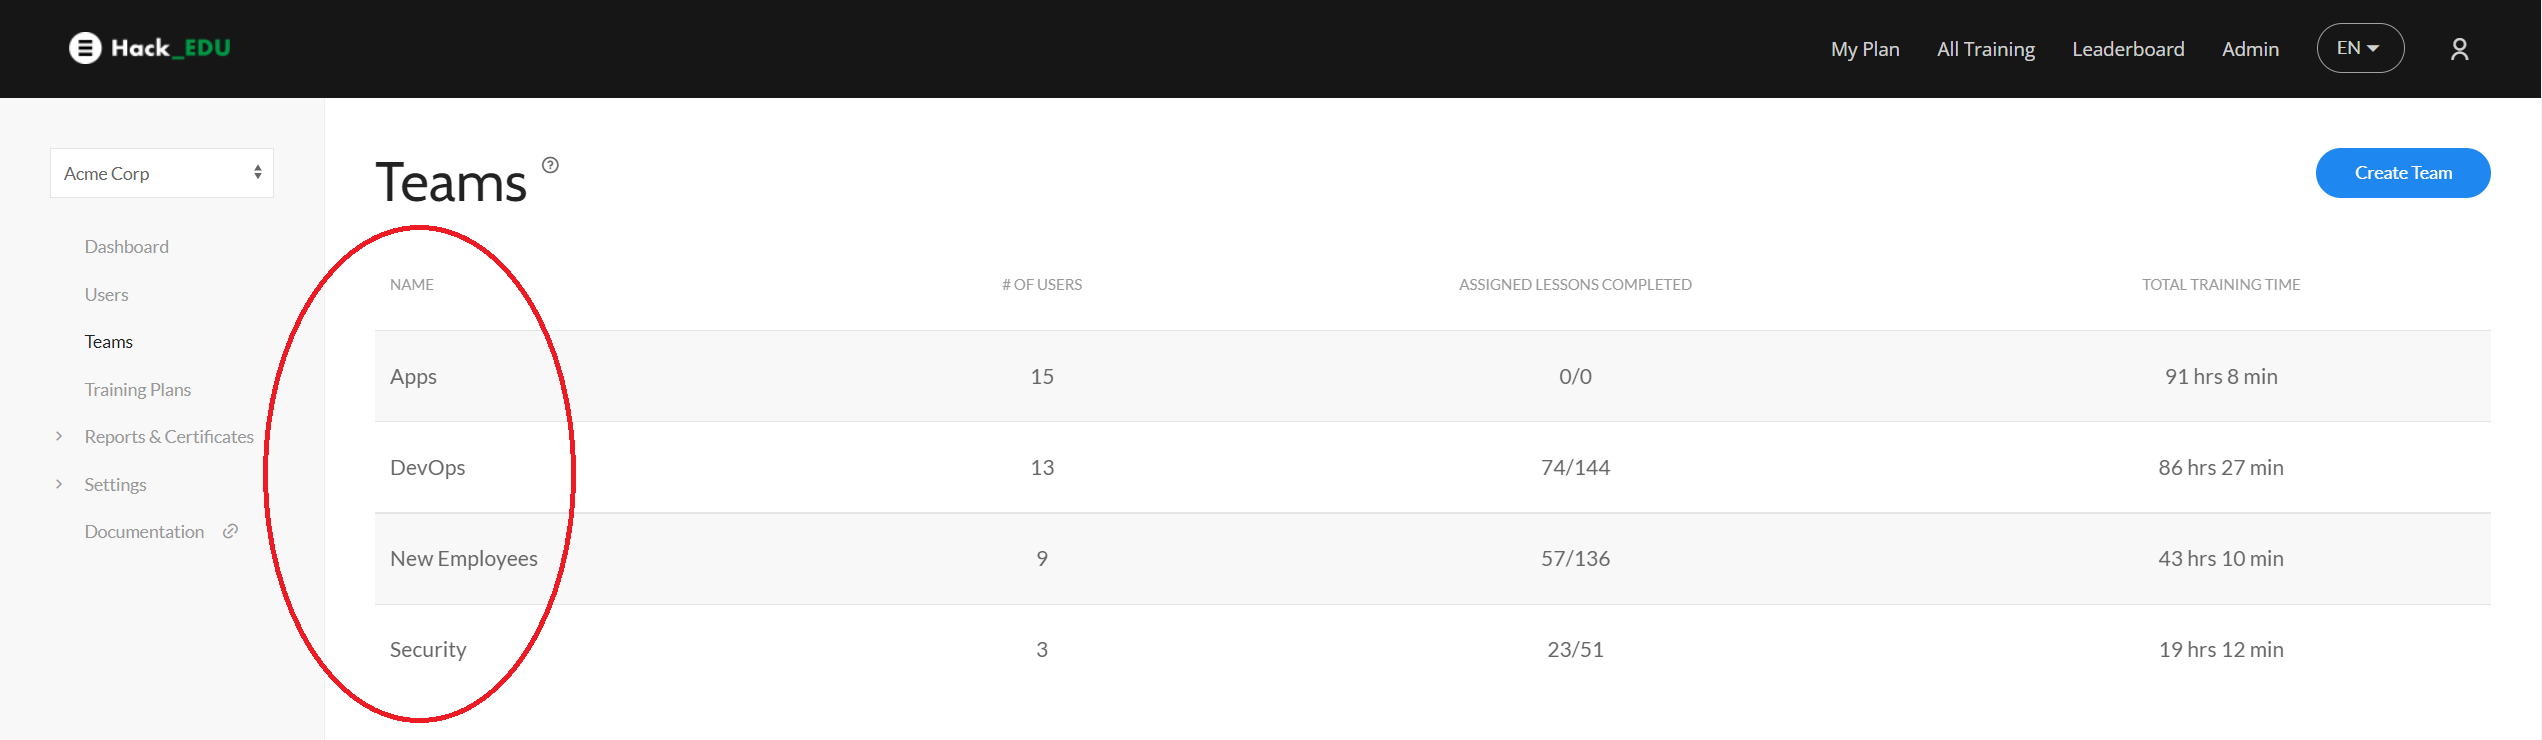Viewport: 2542px width, 740px height.
Task: Click the Documentation external link icon
Action: pyautogui.click(x=230, y=531)
